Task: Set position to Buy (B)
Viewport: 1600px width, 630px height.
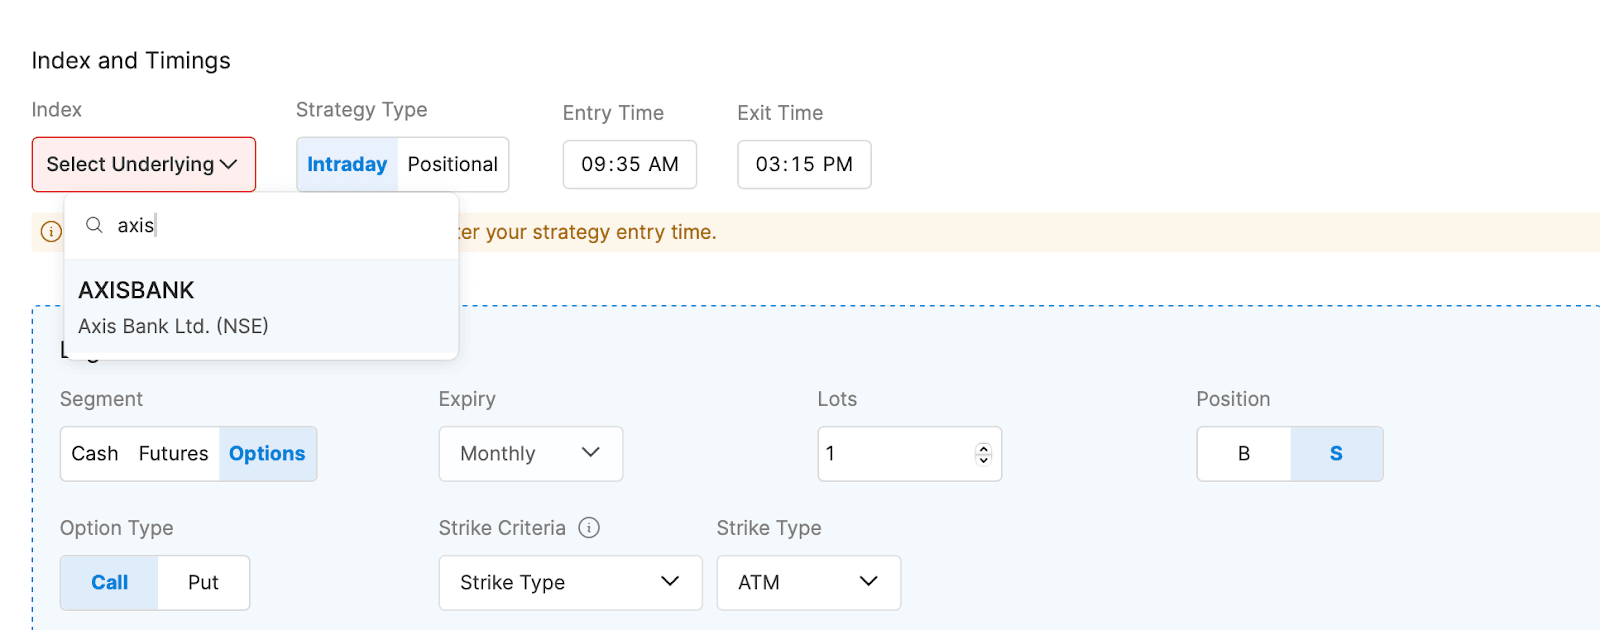Action: pyautogui.click(x=1244, y=454)
